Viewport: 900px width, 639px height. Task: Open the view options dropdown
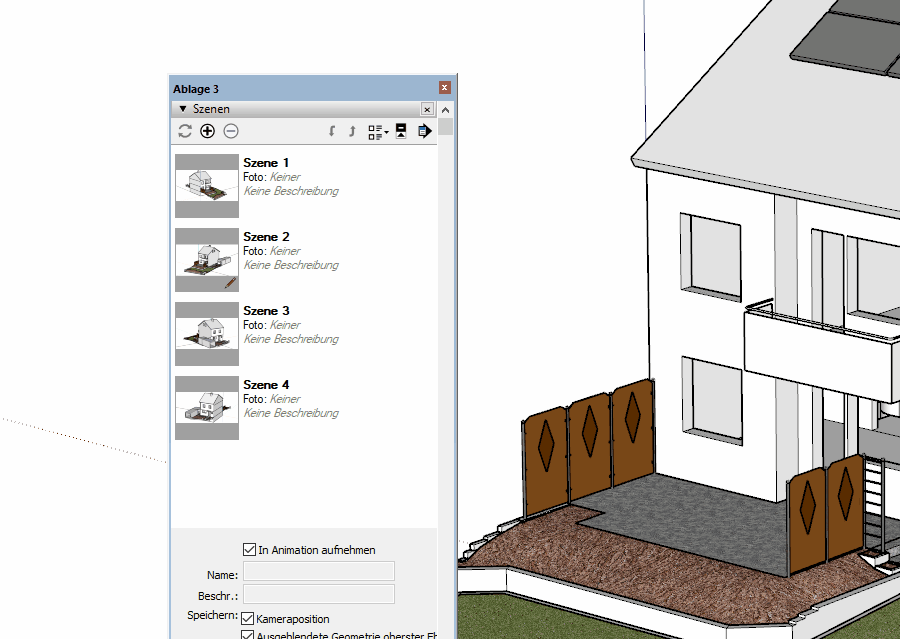pyautogui.click(x=378, y=131)
